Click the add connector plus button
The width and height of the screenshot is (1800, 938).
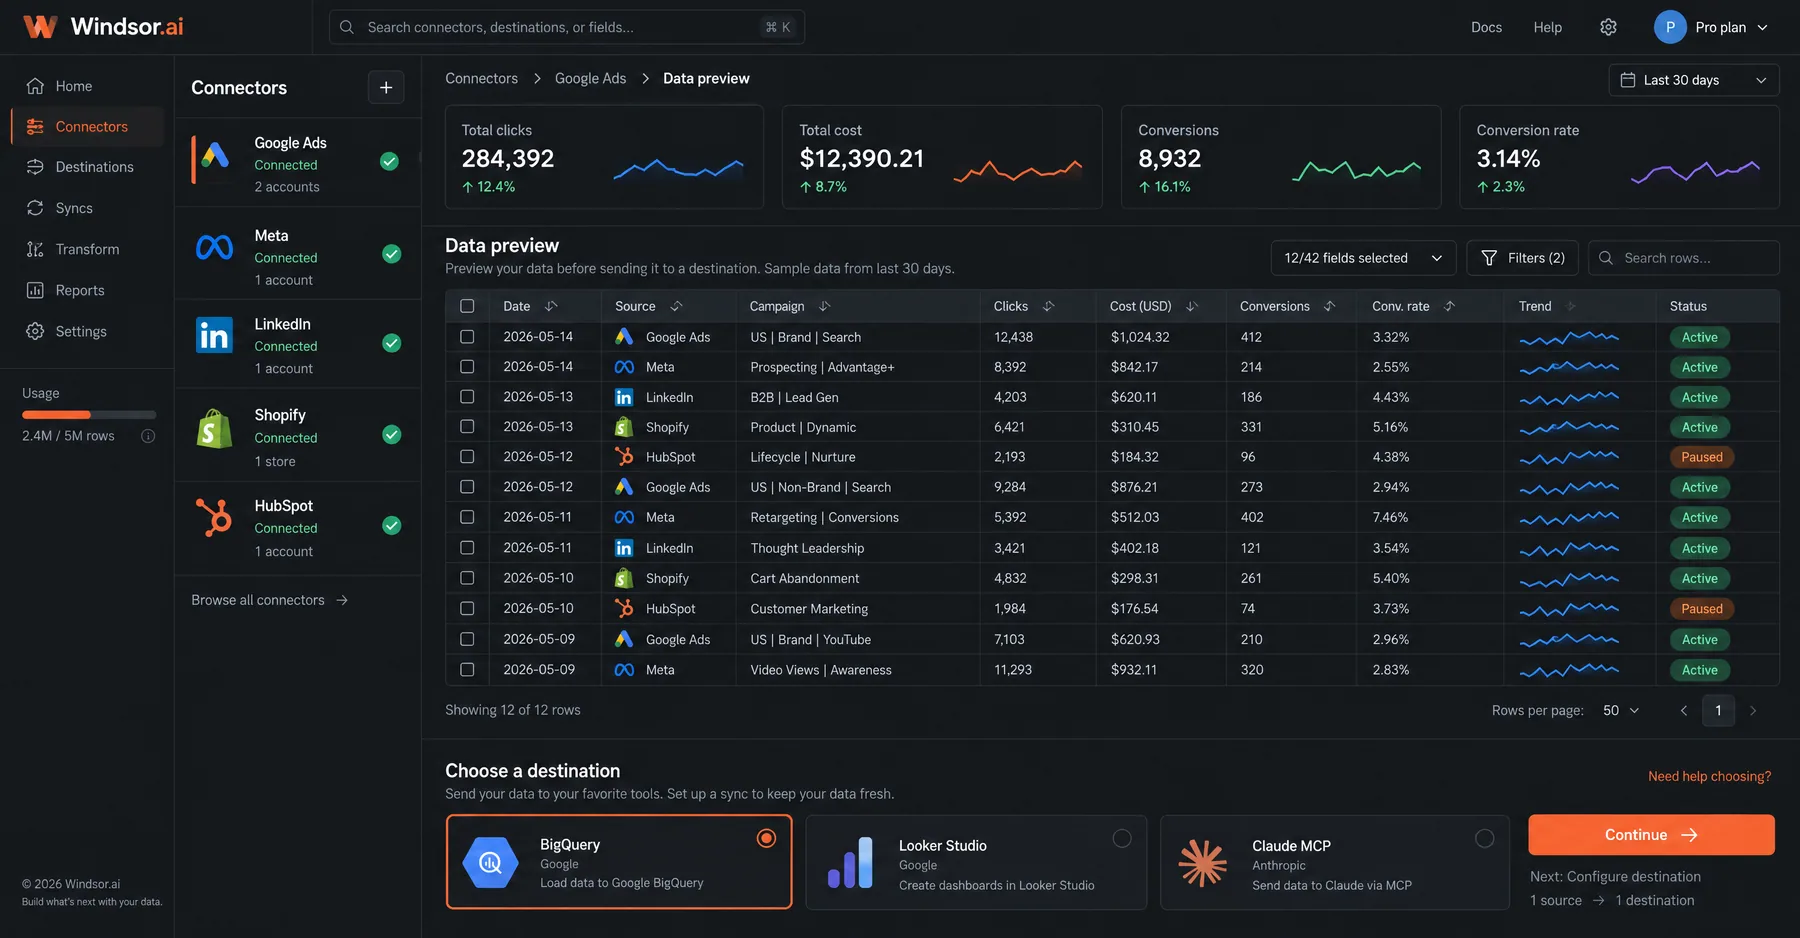(386, 88)
